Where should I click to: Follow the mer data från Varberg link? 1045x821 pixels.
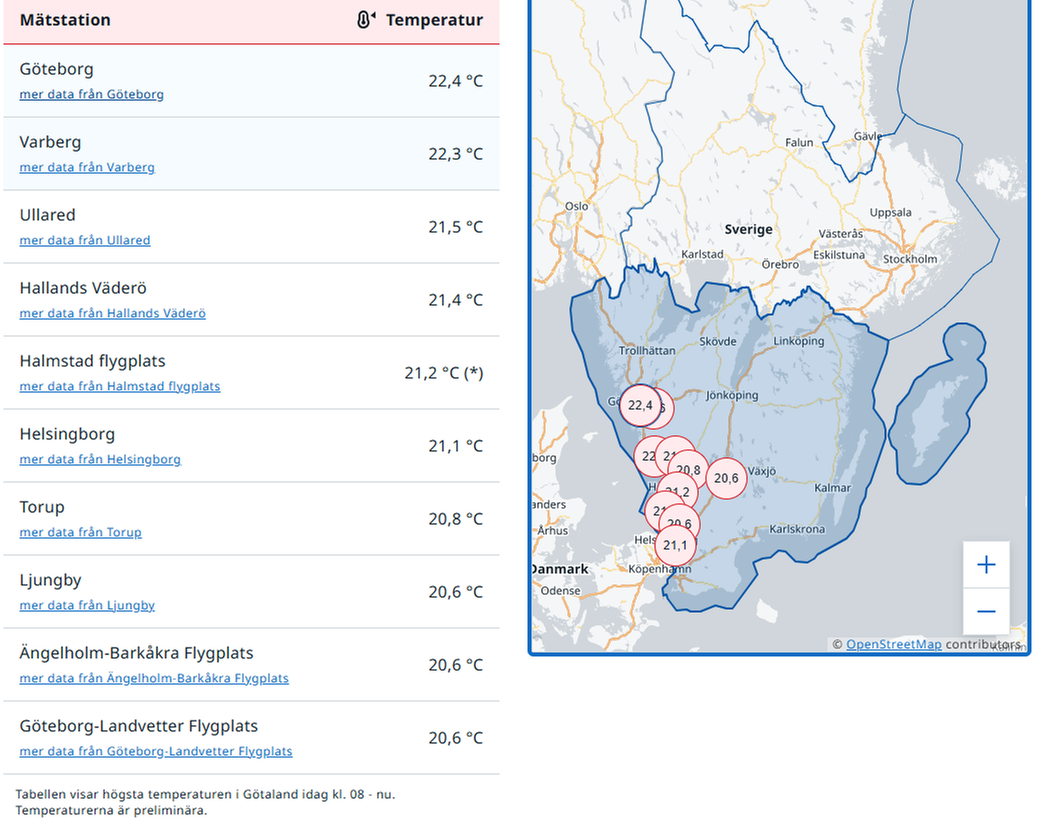pyautogui.click(x=87, y=167)
